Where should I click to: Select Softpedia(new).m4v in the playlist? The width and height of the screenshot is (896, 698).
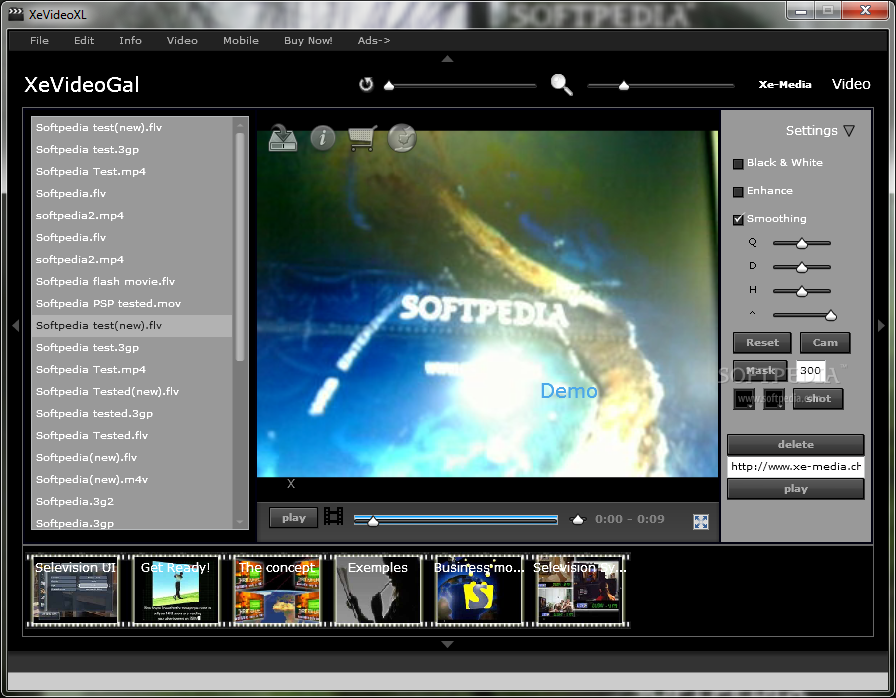132,479
